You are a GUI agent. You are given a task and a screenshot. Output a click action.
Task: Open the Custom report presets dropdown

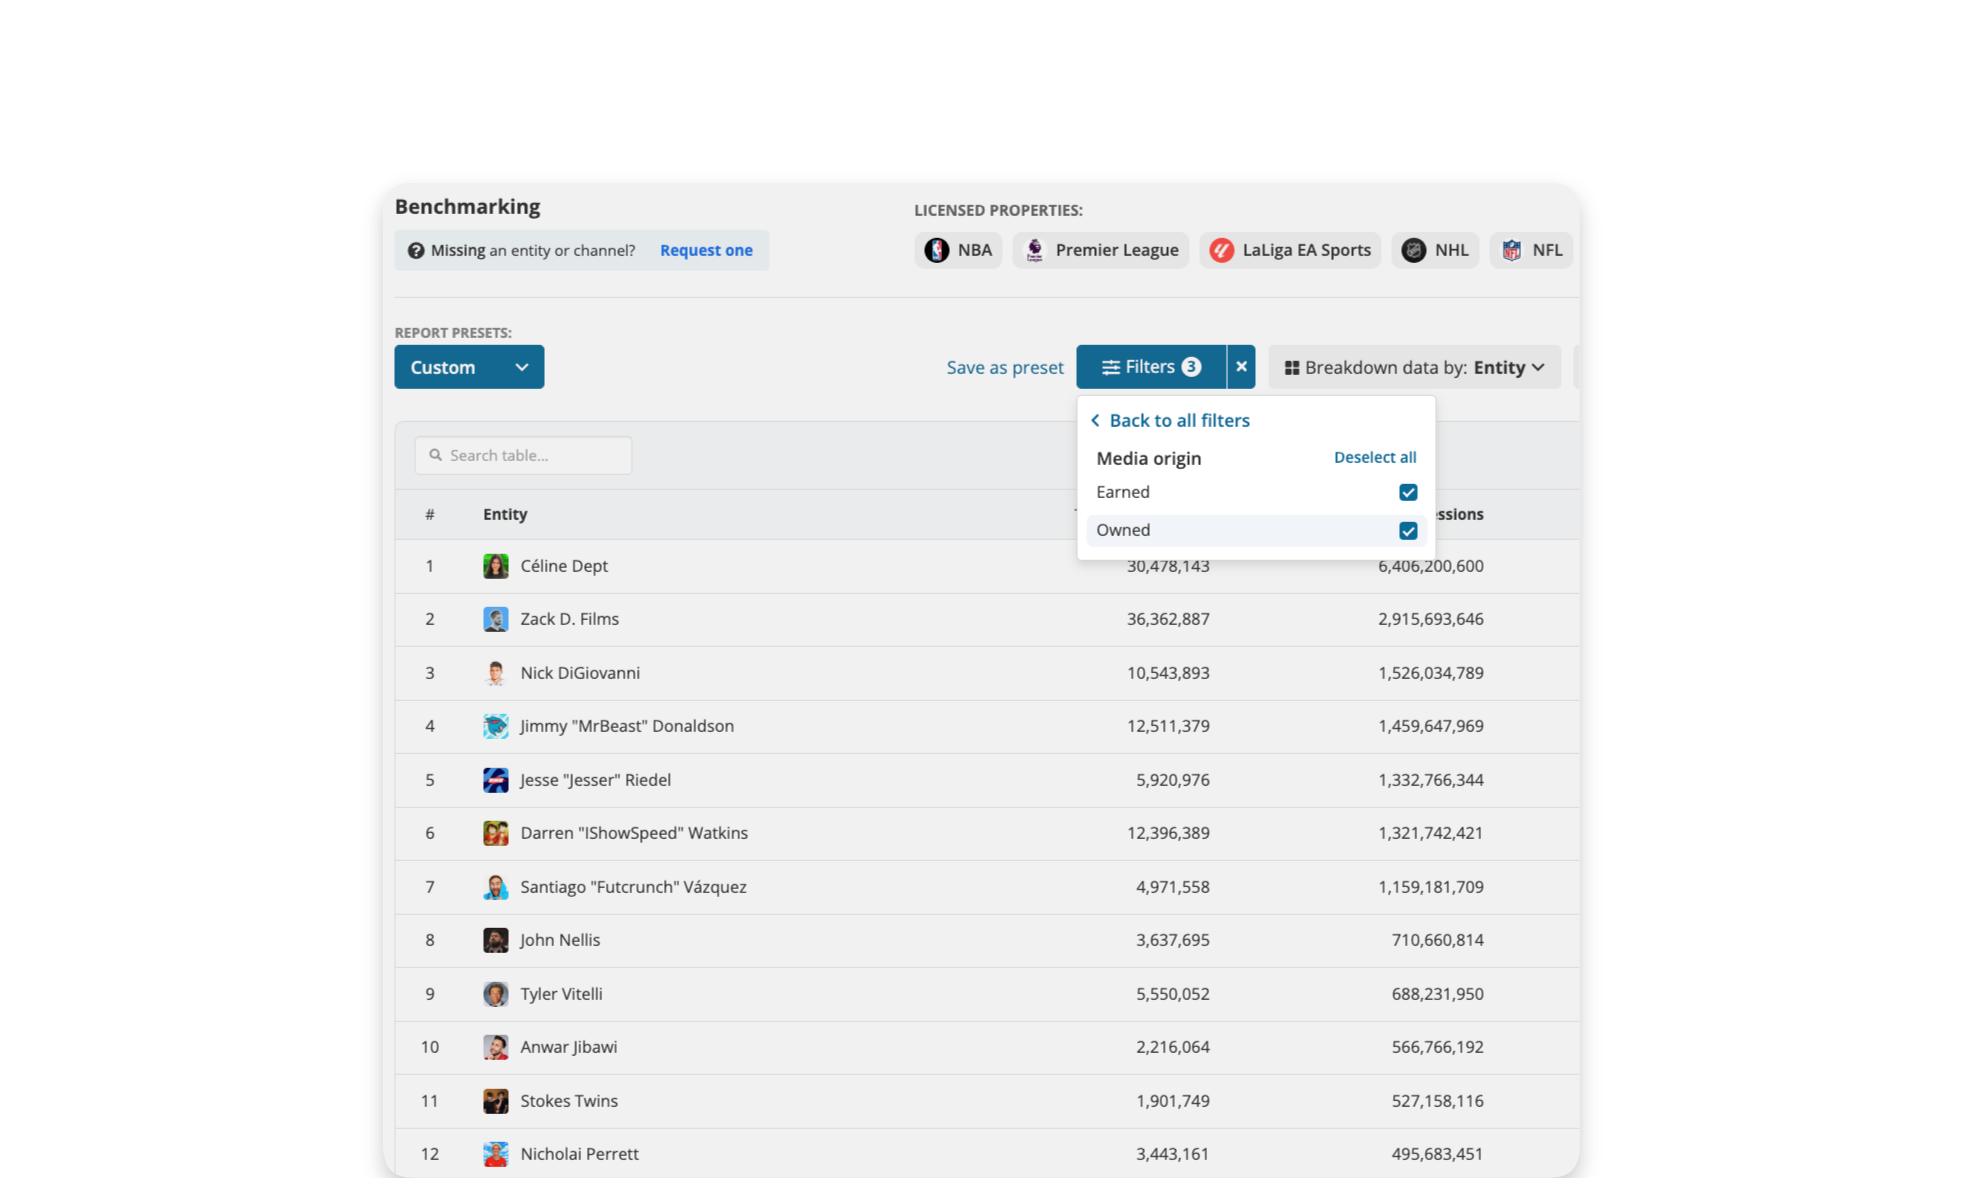[x=469, y=367]
